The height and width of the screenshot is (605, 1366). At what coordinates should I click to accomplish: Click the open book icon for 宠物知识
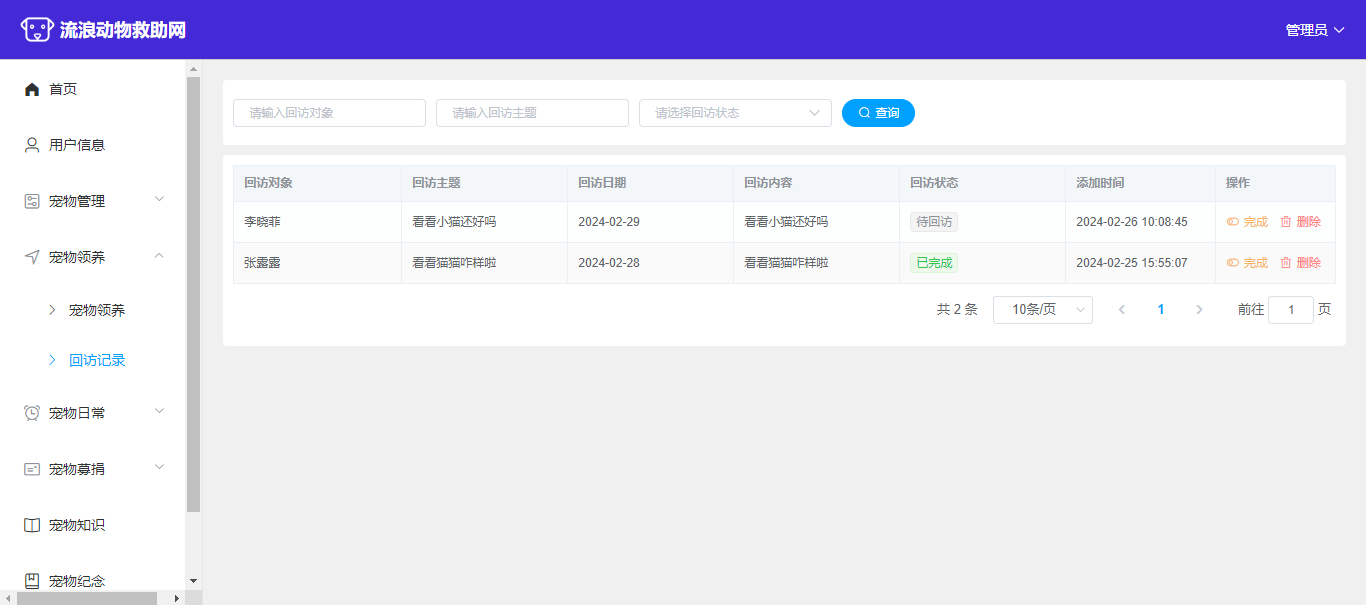(x=32, y=525)
